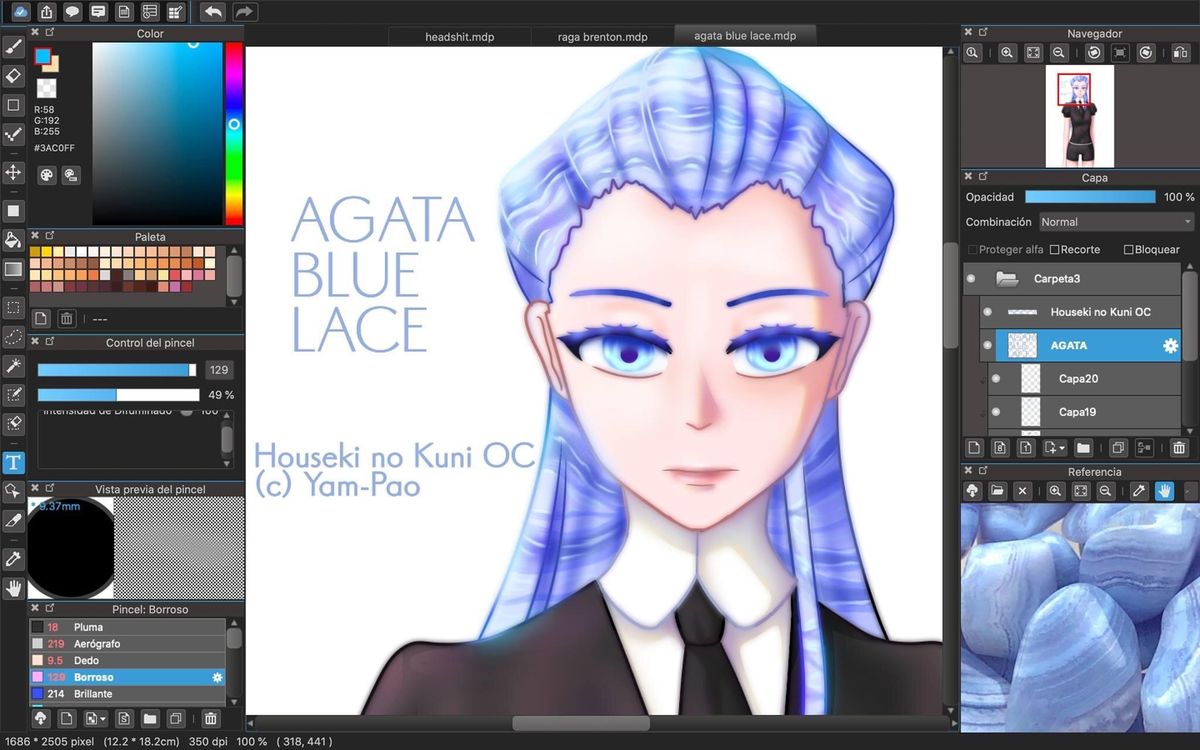Select the rectangular Selection tool
The image size is (1200, 750).
[13, 308]
